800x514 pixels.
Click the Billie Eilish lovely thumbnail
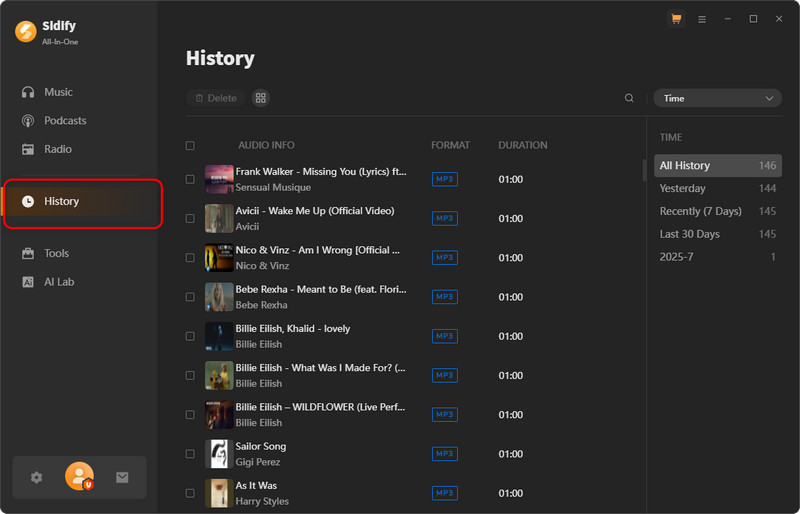coord(219,337)
